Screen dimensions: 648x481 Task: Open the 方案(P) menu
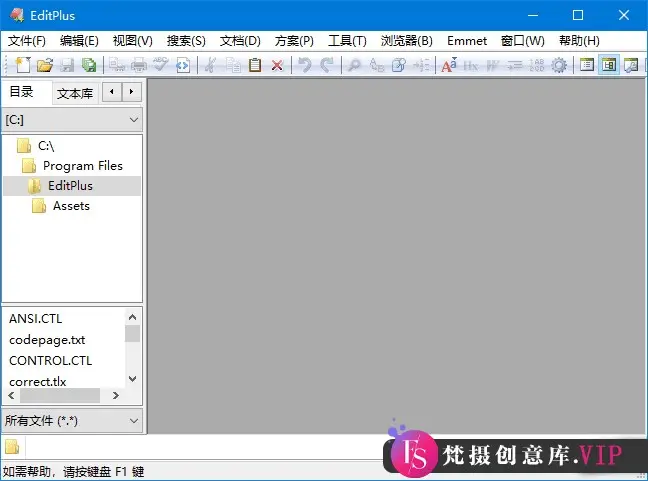coord(294,41)
